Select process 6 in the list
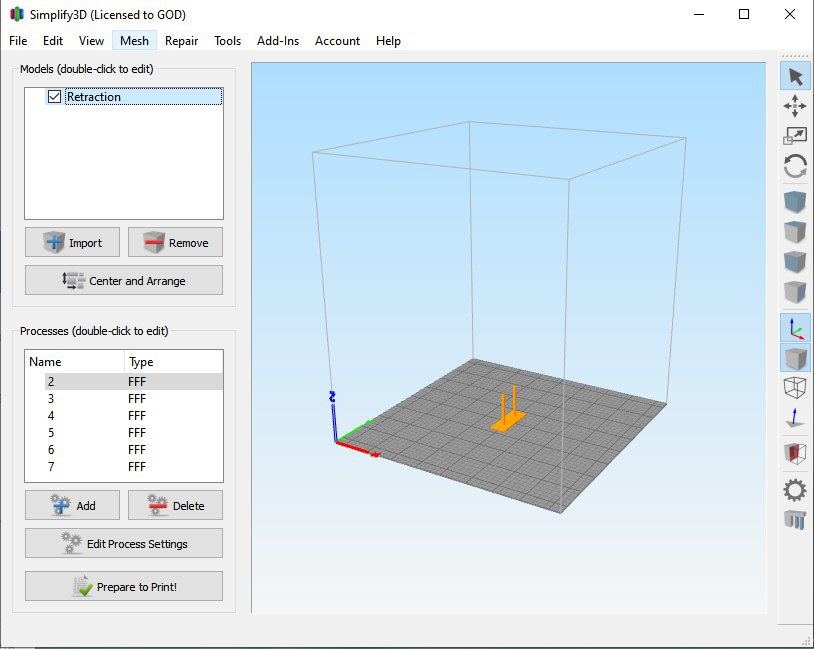The image size is (814, 649). [x=124, y=450]
